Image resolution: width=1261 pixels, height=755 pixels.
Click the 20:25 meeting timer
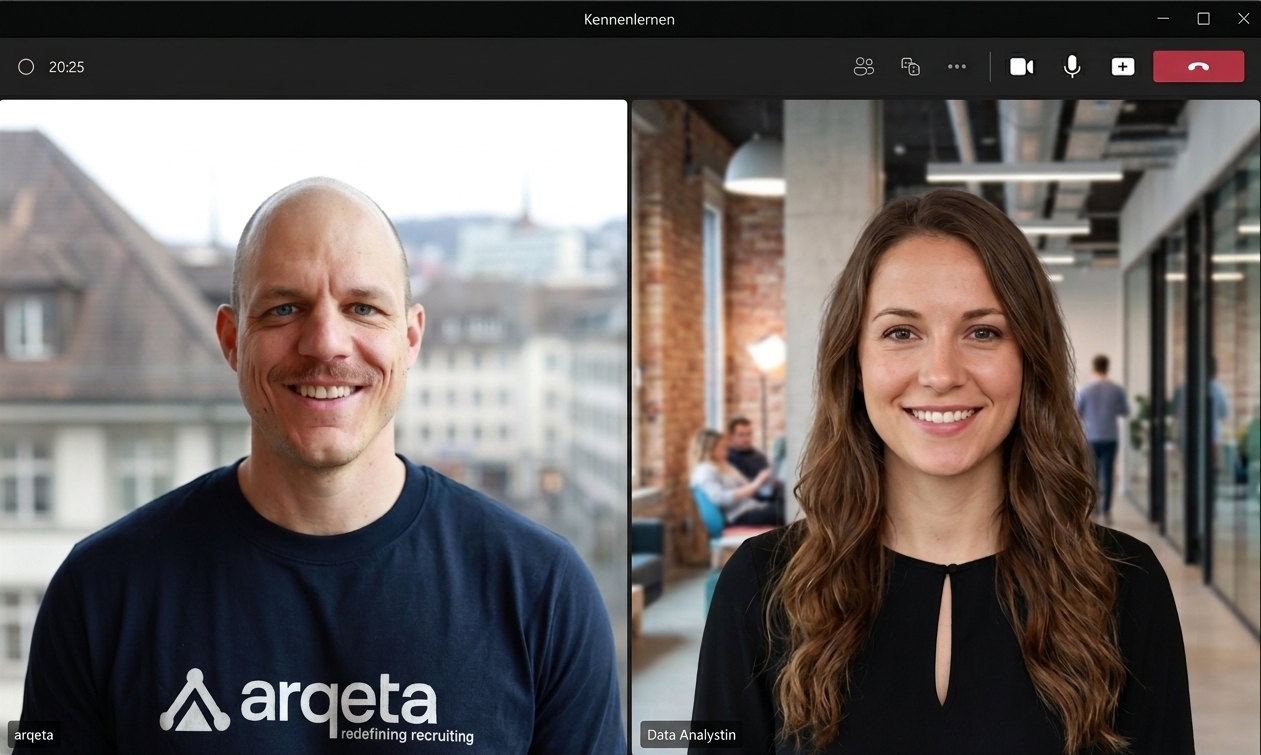(x=66, y=67)
